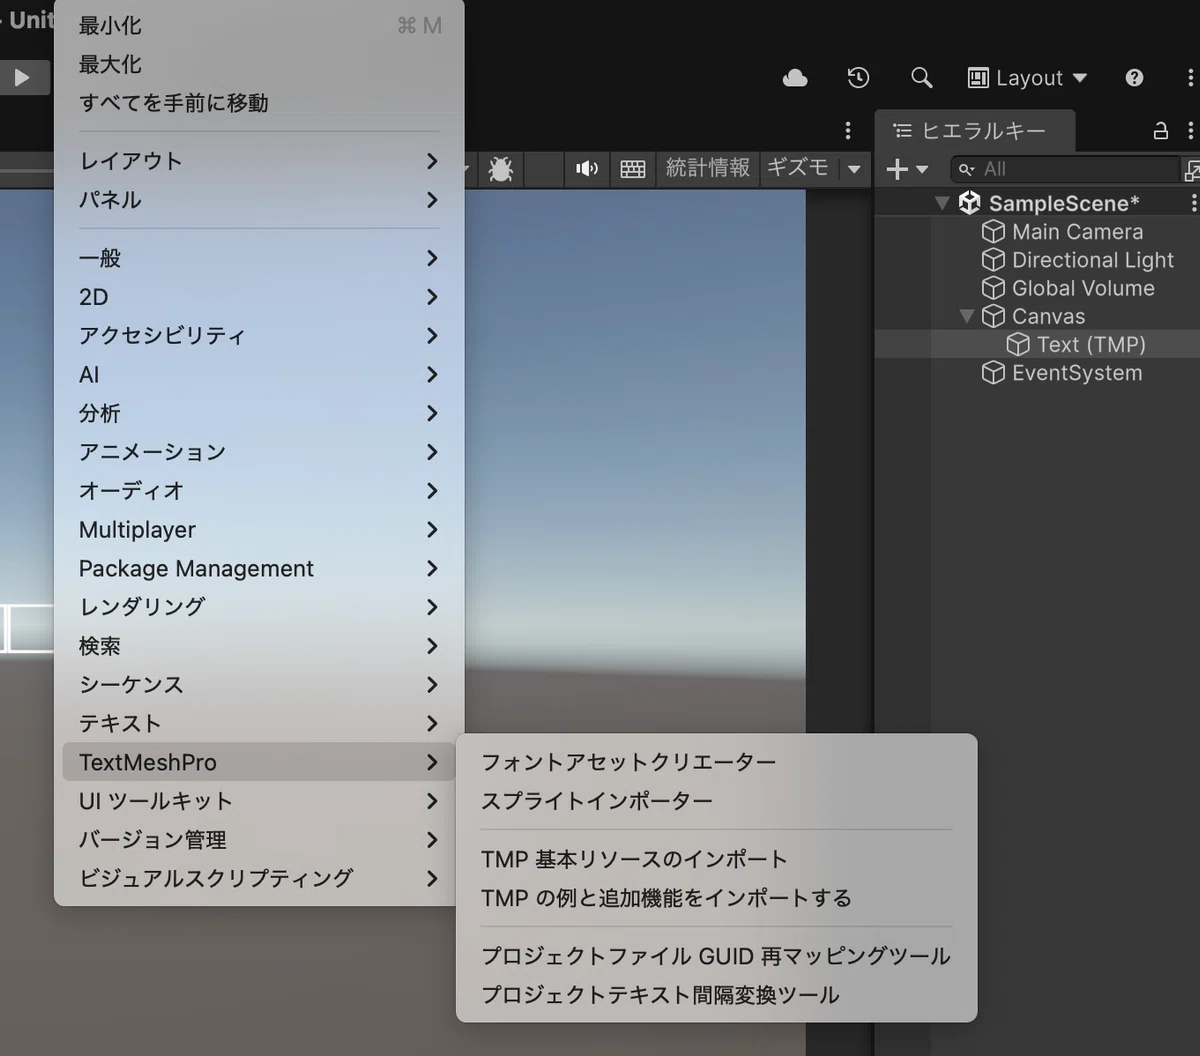The image size is (1200, 1056).
Task: Select the ヒエラルキー tab
Action: click(x=975, y=131)
